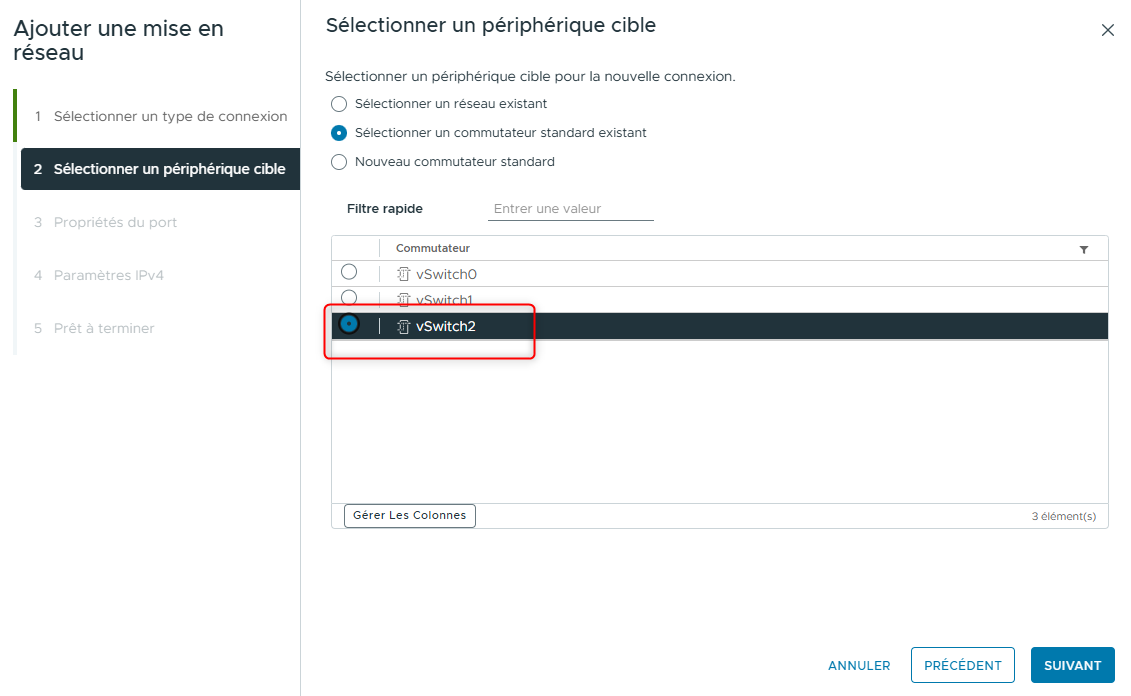Click the PRÉCÉDENT button
Screen dimensions: 1131x696
962,665
